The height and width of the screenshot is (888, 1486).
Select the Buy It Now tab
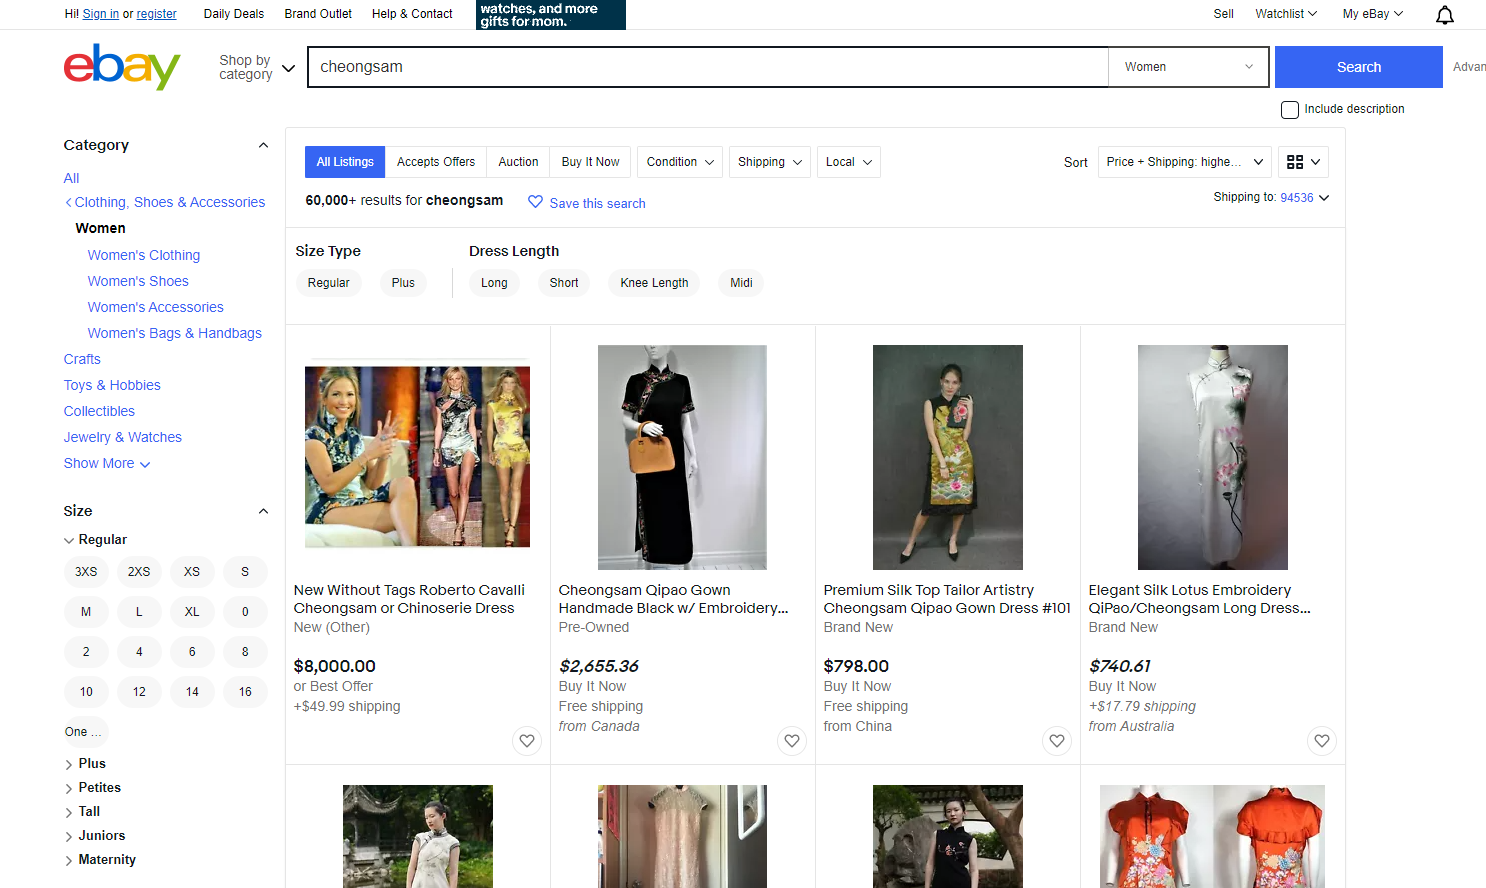point(590,162)
